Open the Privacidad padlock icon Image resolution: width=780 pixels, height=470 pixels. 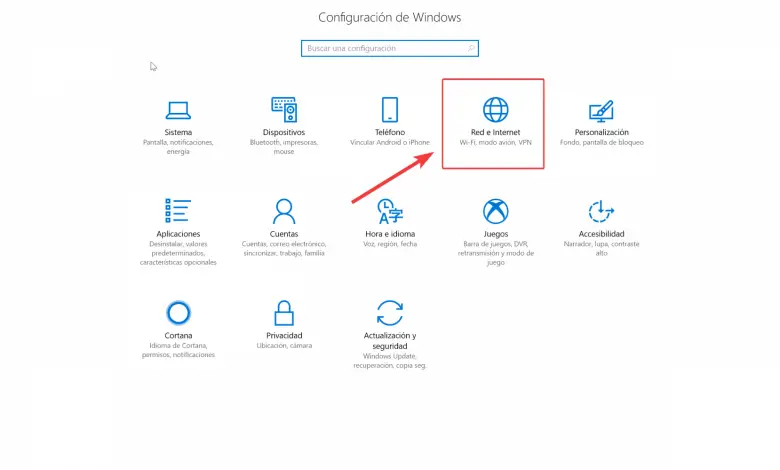(x=284, y=313)
